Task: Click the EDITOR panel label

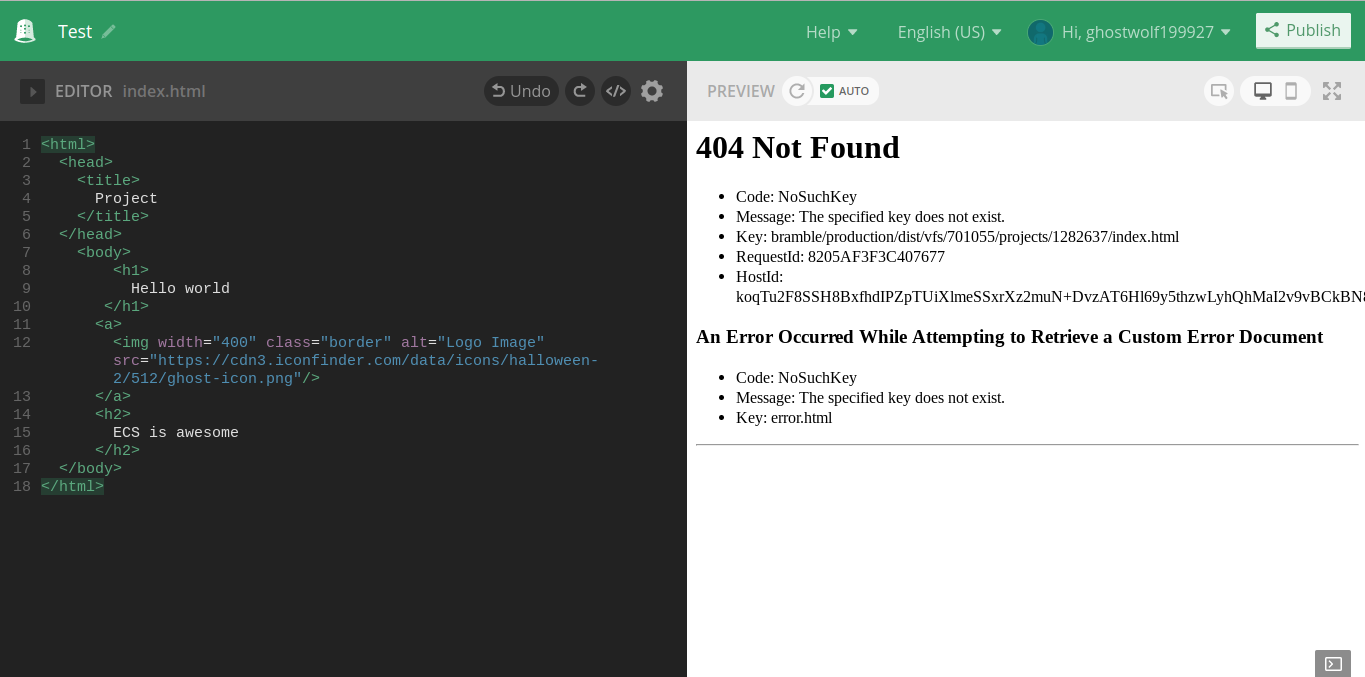Action: click(84, 91)
